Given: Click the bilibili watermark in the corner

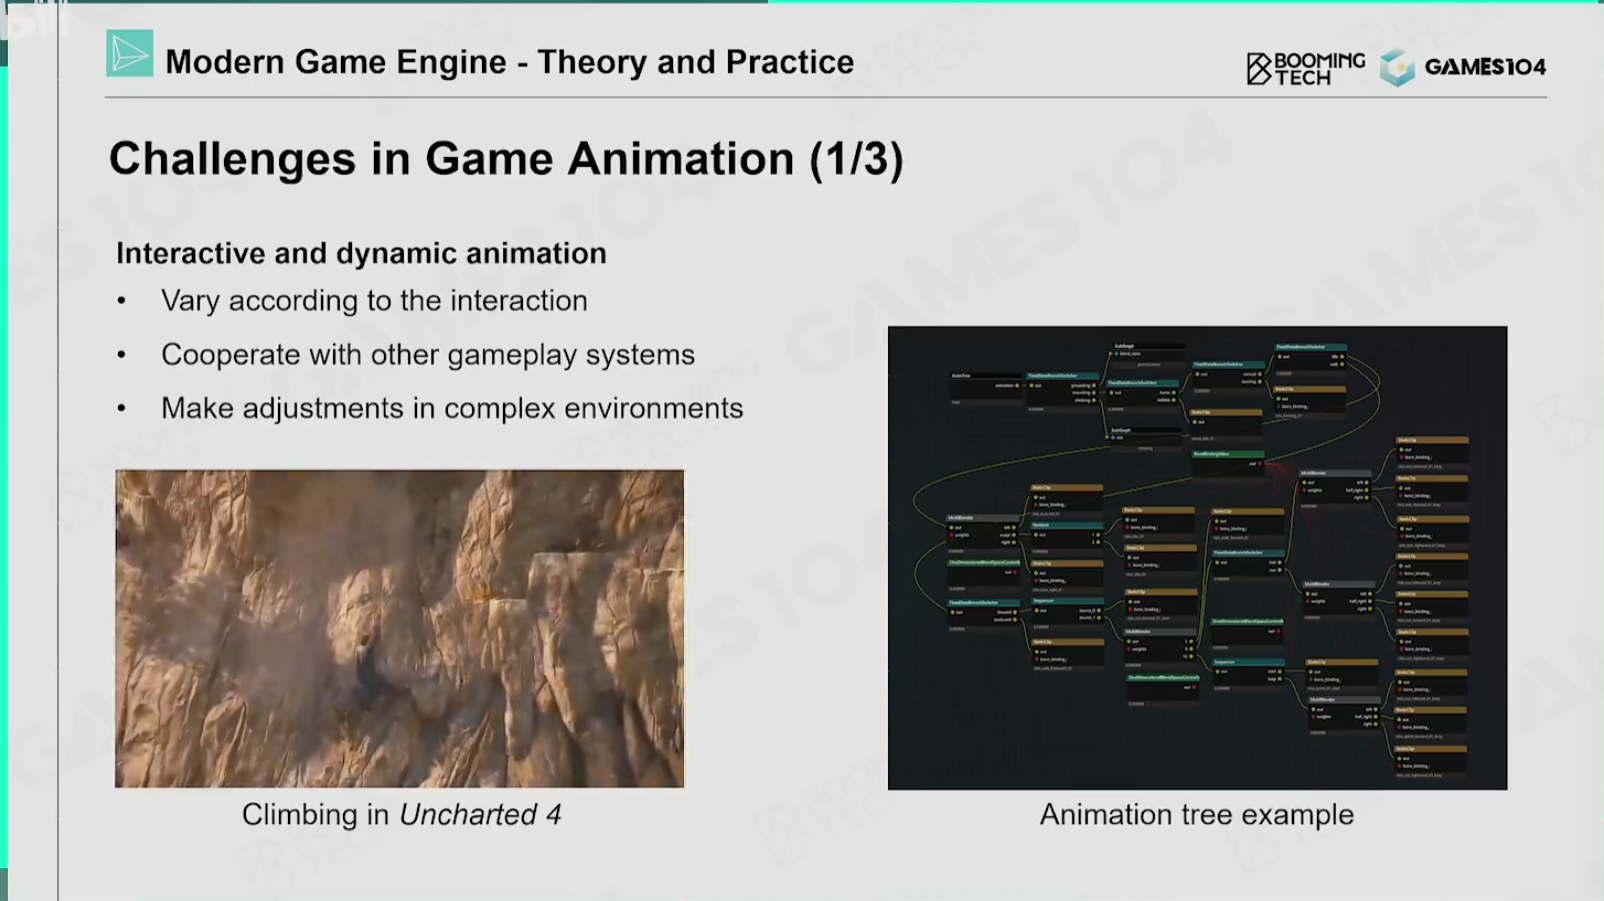Looking at the screenshot, I should (30, 20).
